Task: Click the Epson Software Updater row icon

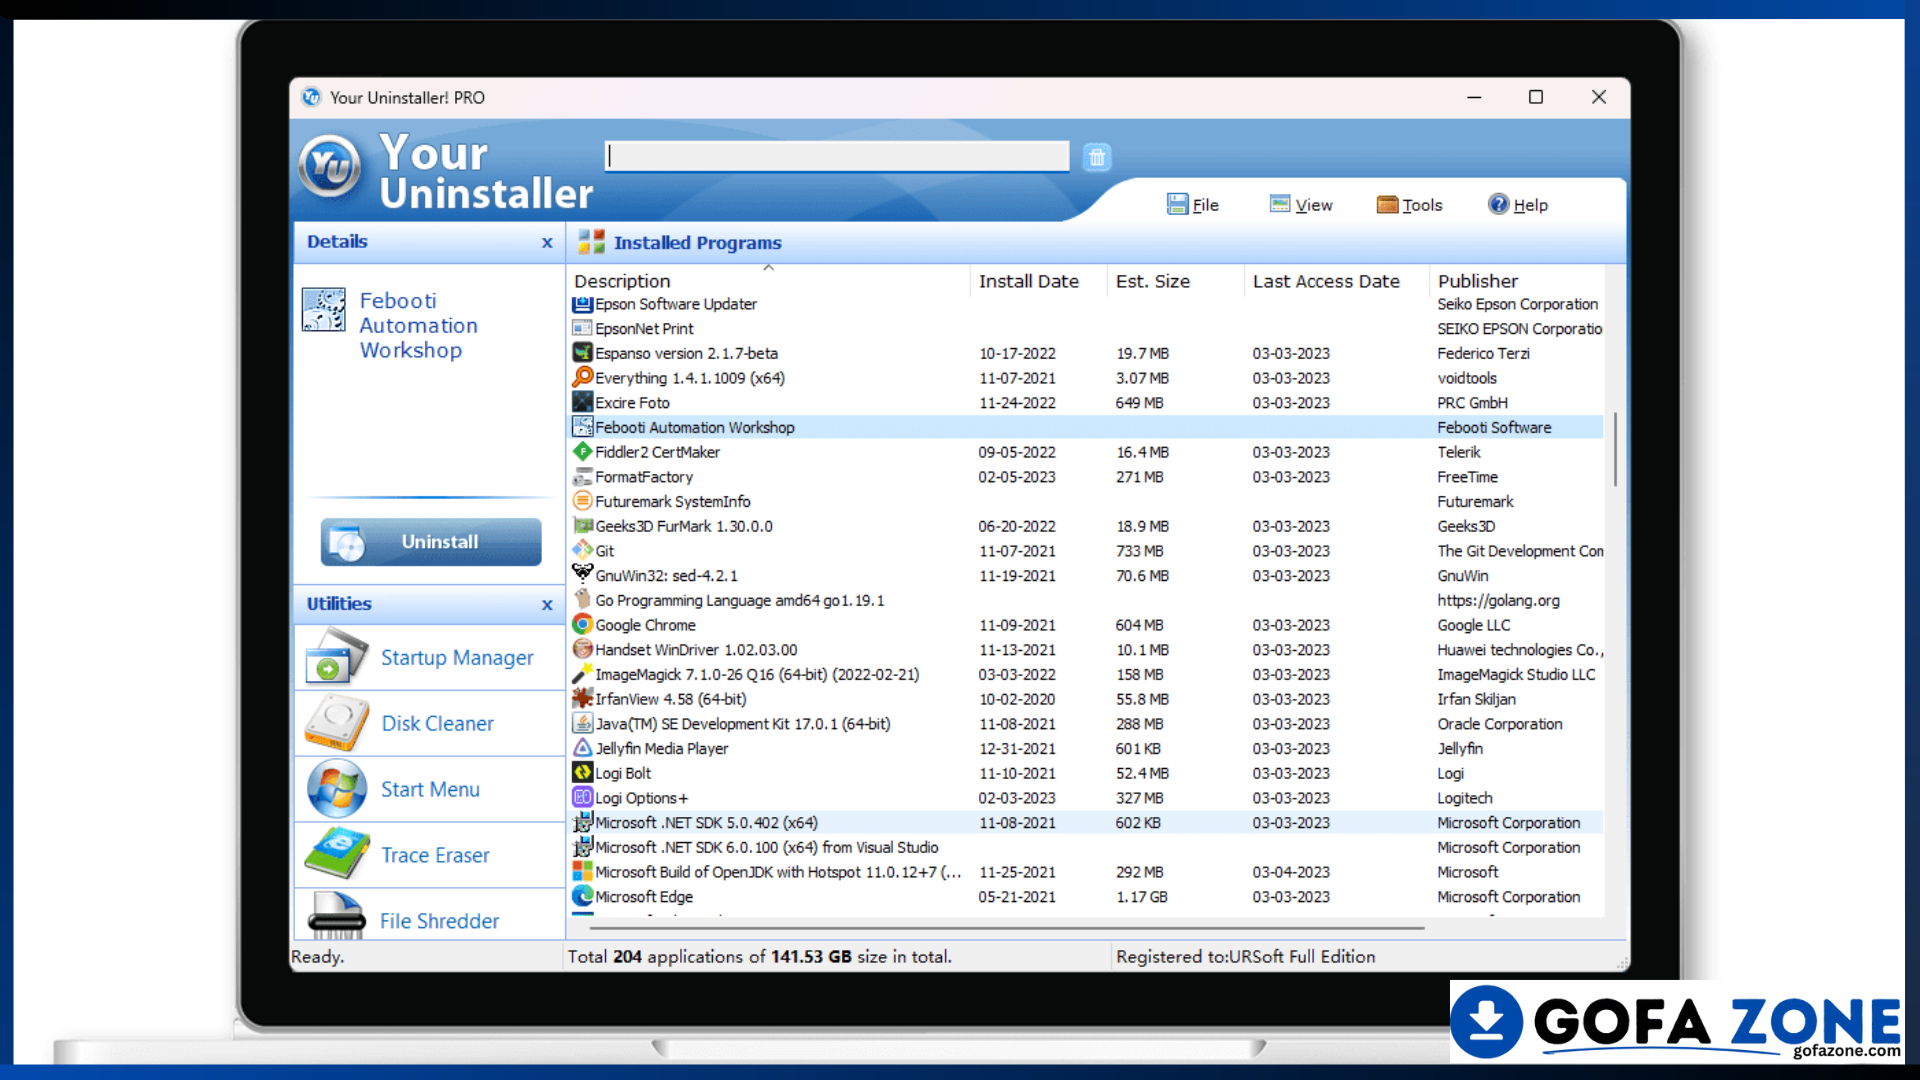Action: pyautogui.click(x=582, y=303)
